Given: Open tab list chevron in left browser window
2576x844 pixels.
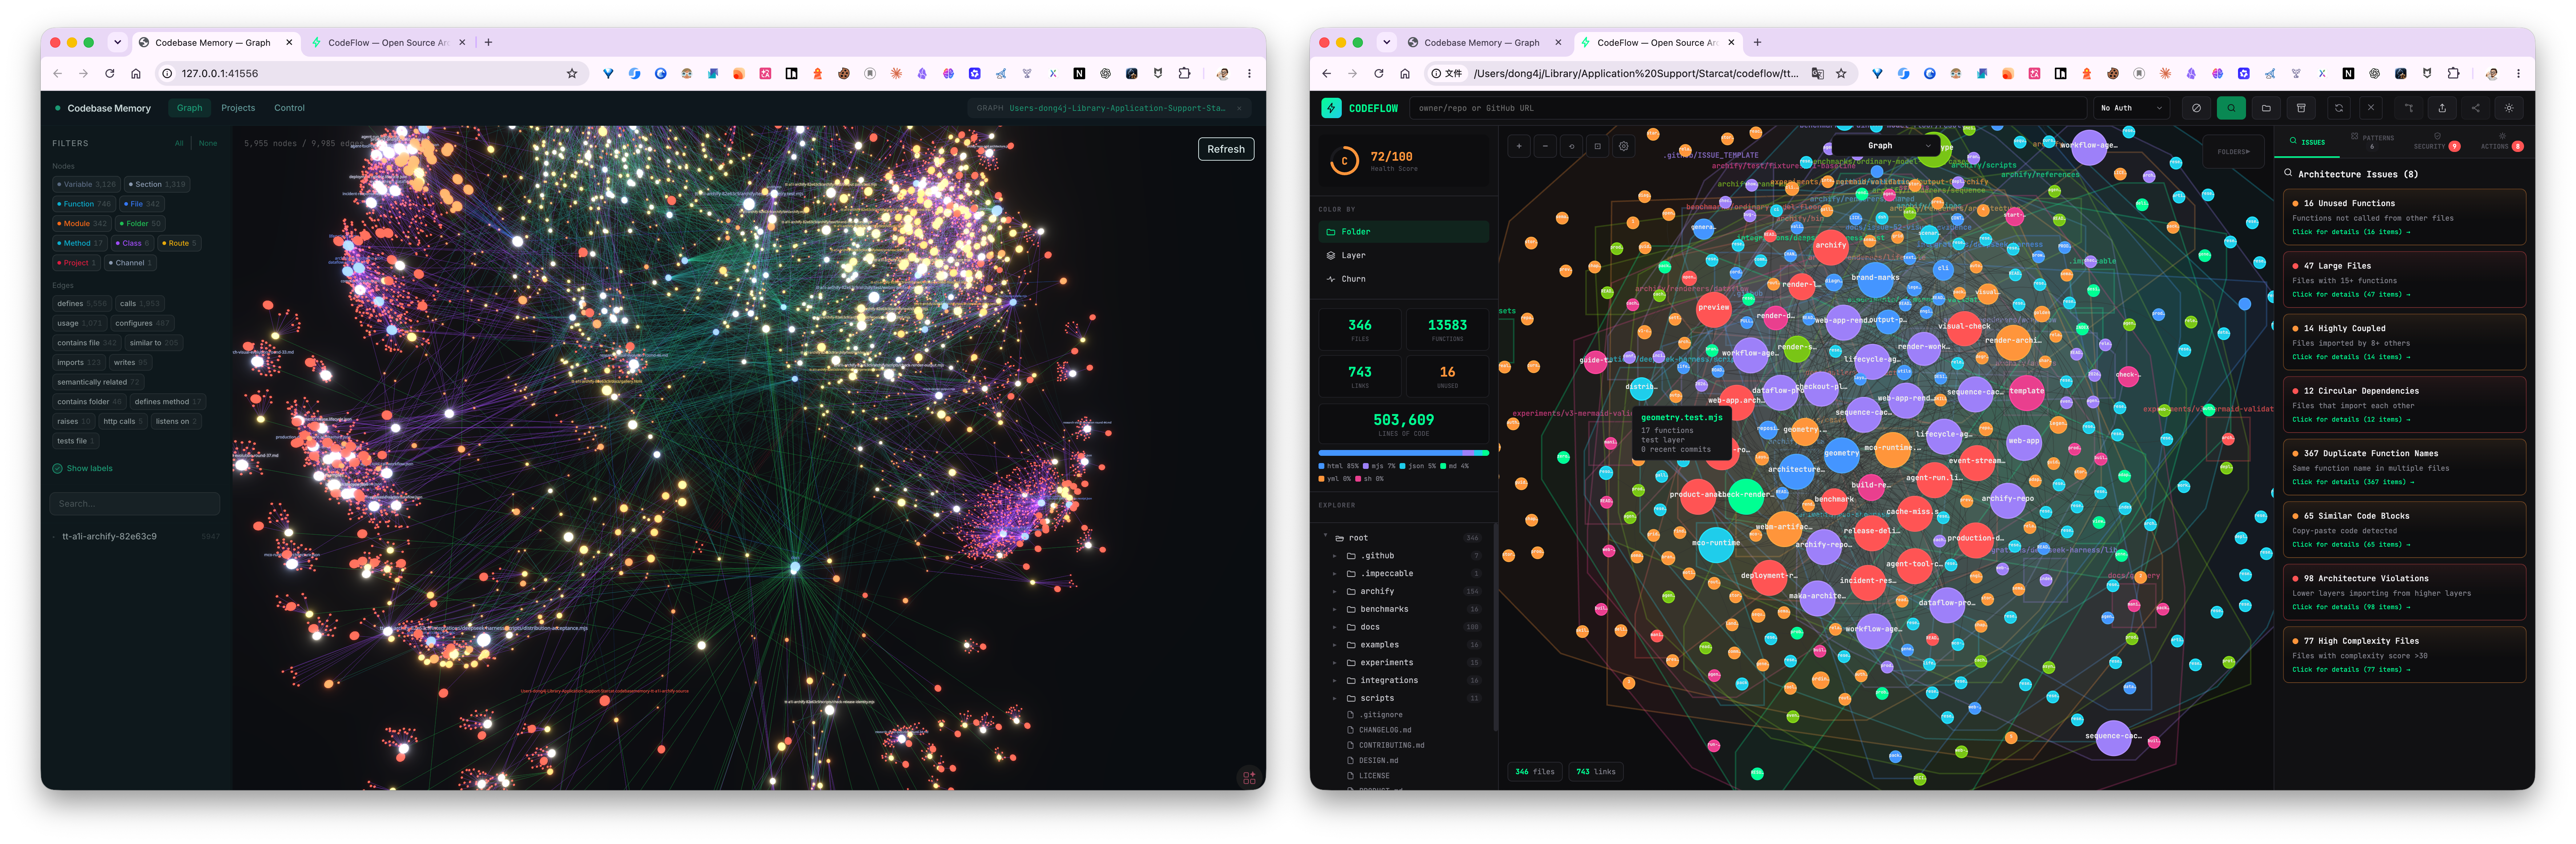Looking at the screenshot, I should coord(117,42).
